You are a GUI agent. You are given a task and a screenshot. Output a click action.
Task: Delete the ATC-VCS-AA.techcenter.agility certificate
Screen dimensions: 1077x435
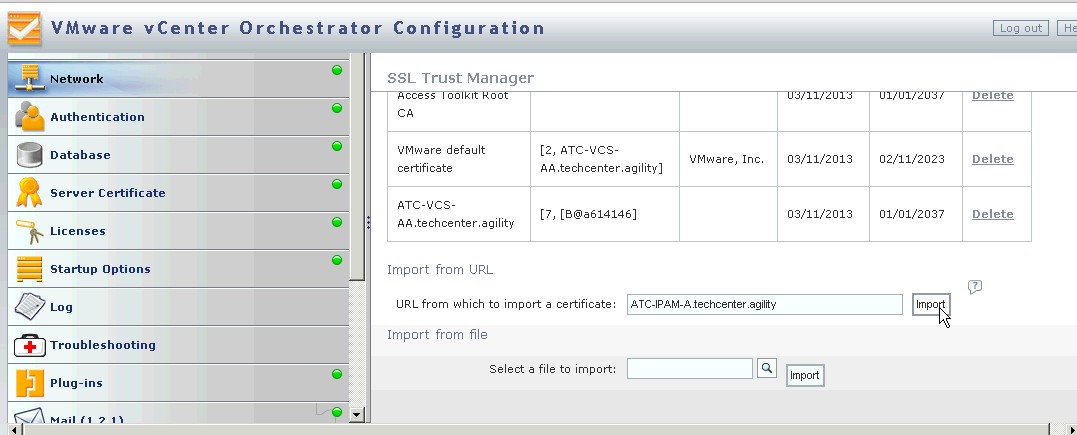(992, 214)
